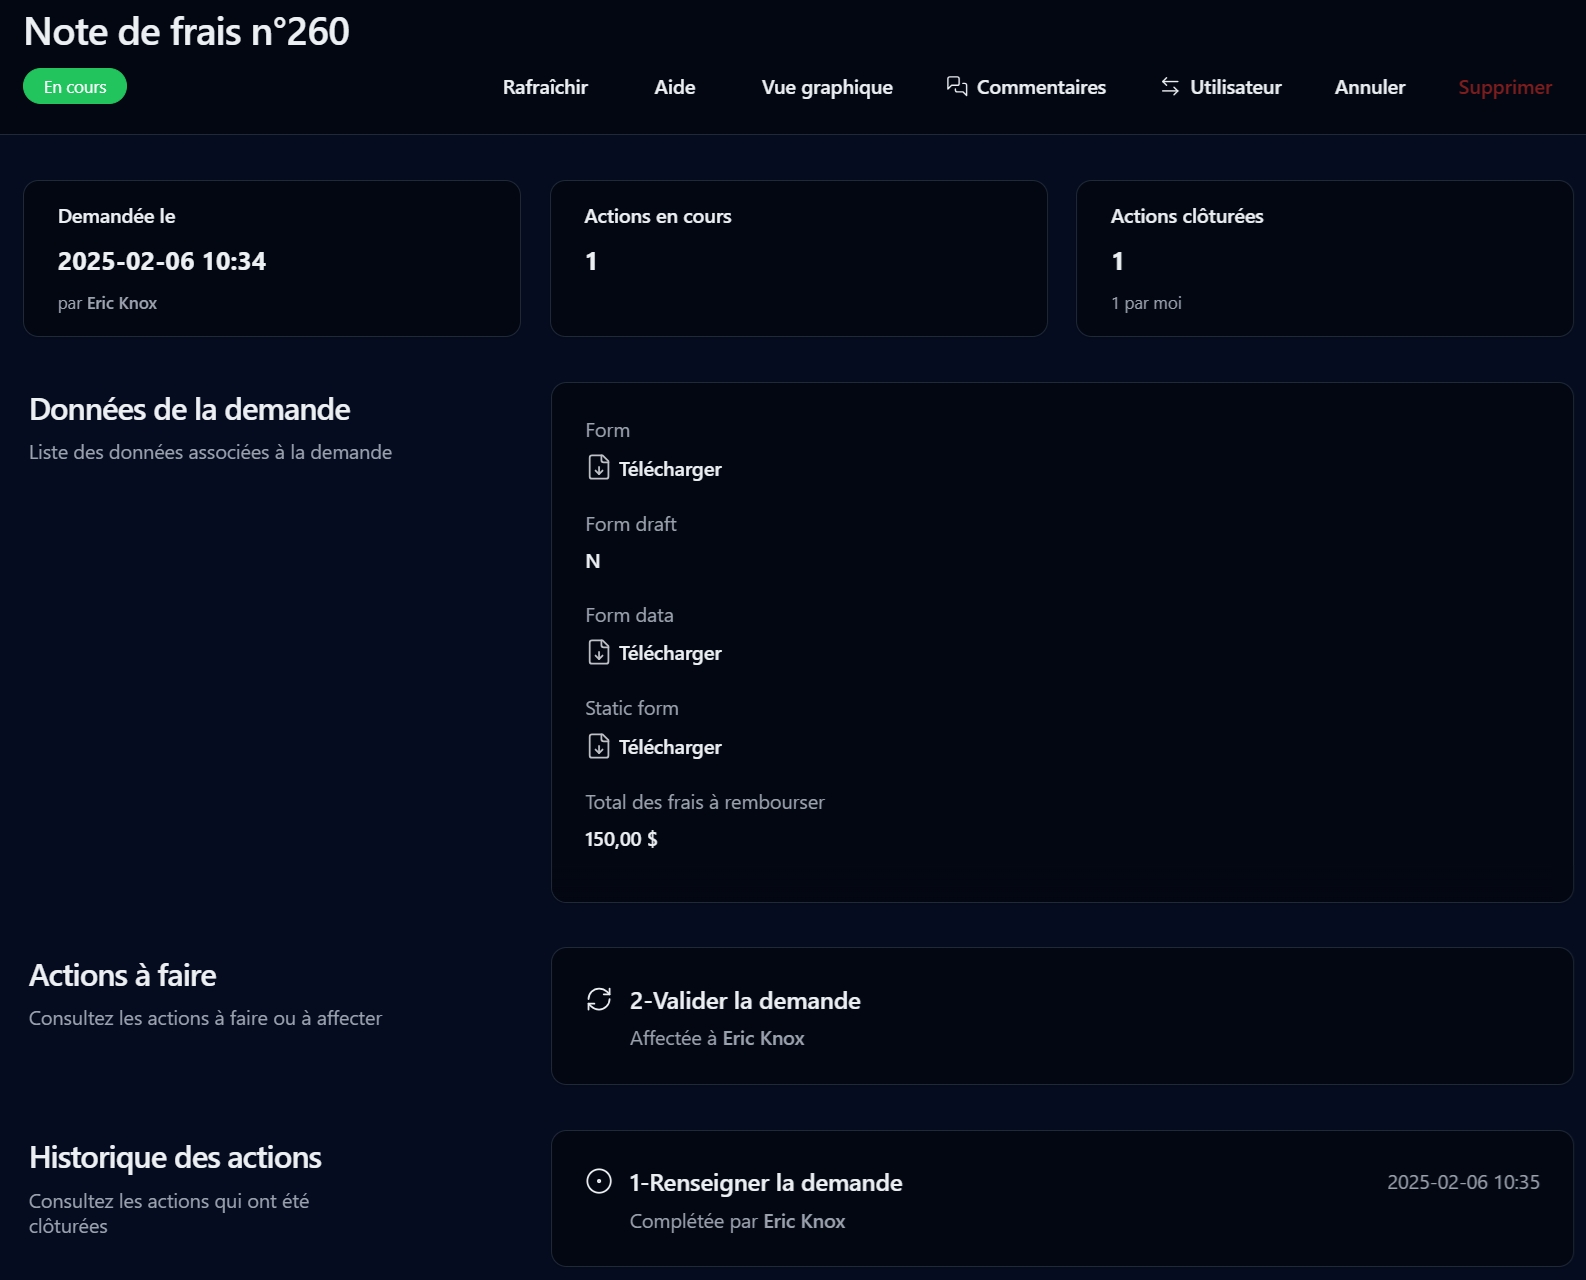Select the Actions en cours card

click(798, 258)
